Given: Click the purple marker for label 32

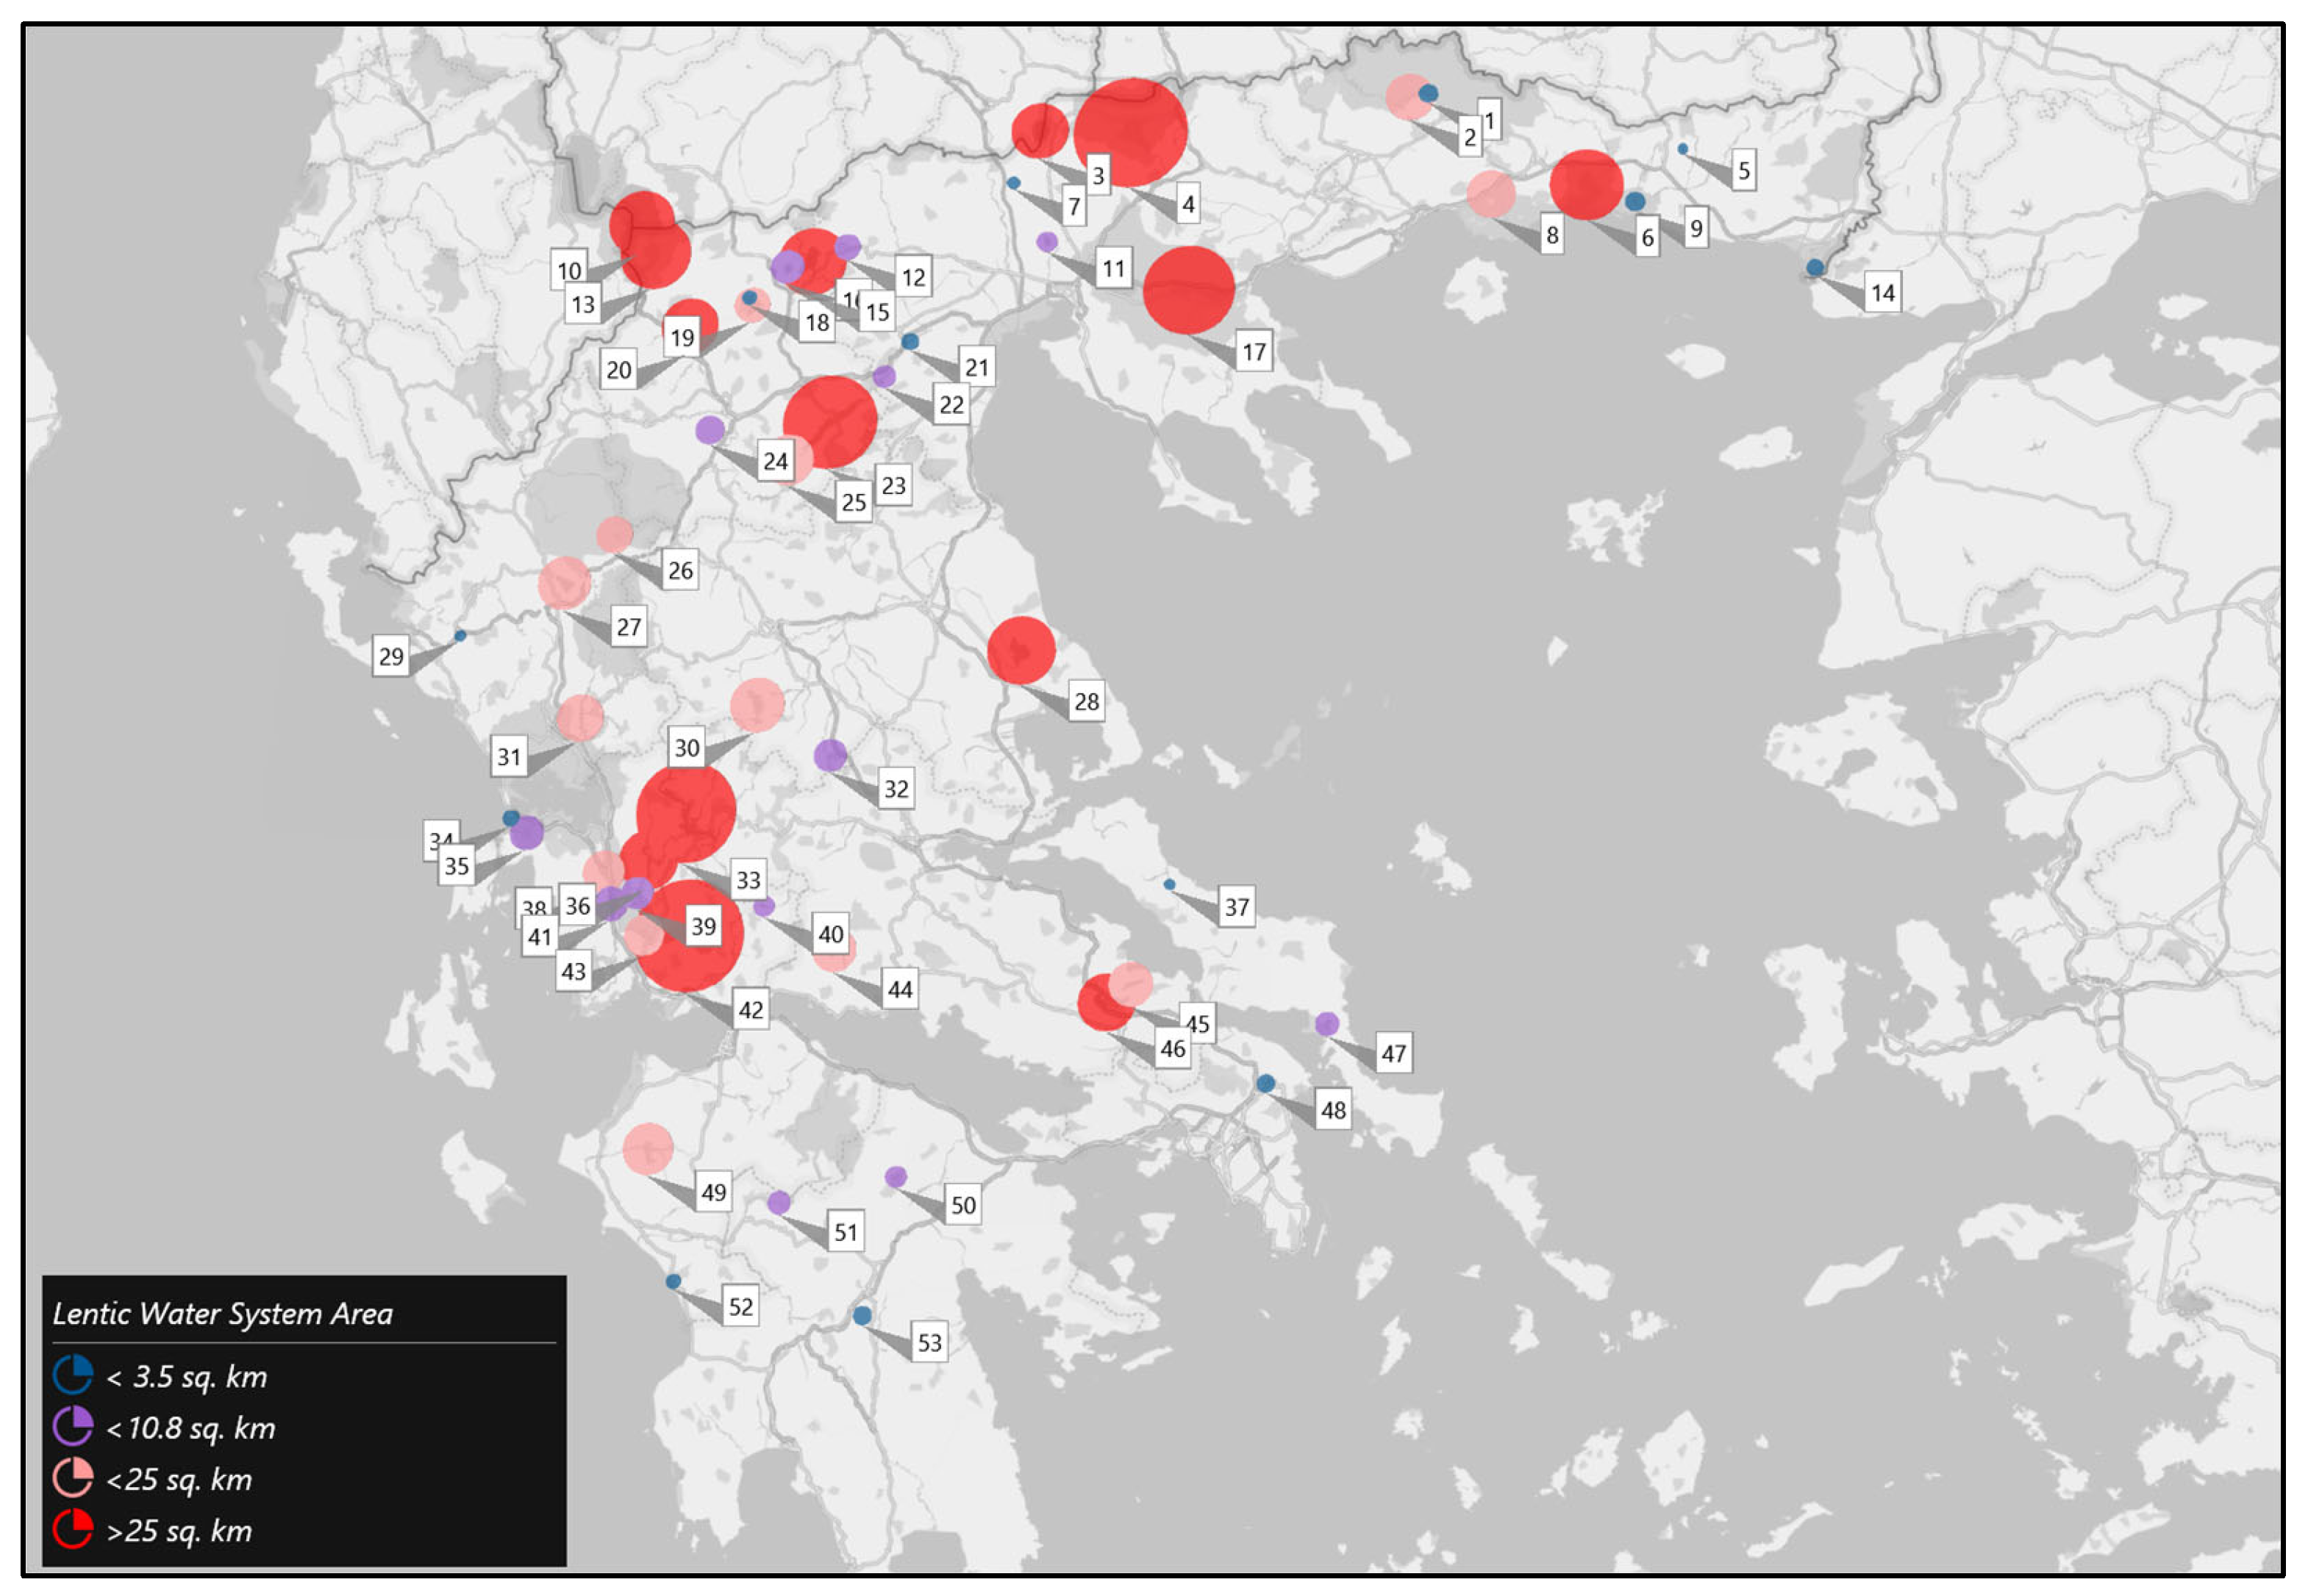Looking at the screenshot, I should point(830,755).
